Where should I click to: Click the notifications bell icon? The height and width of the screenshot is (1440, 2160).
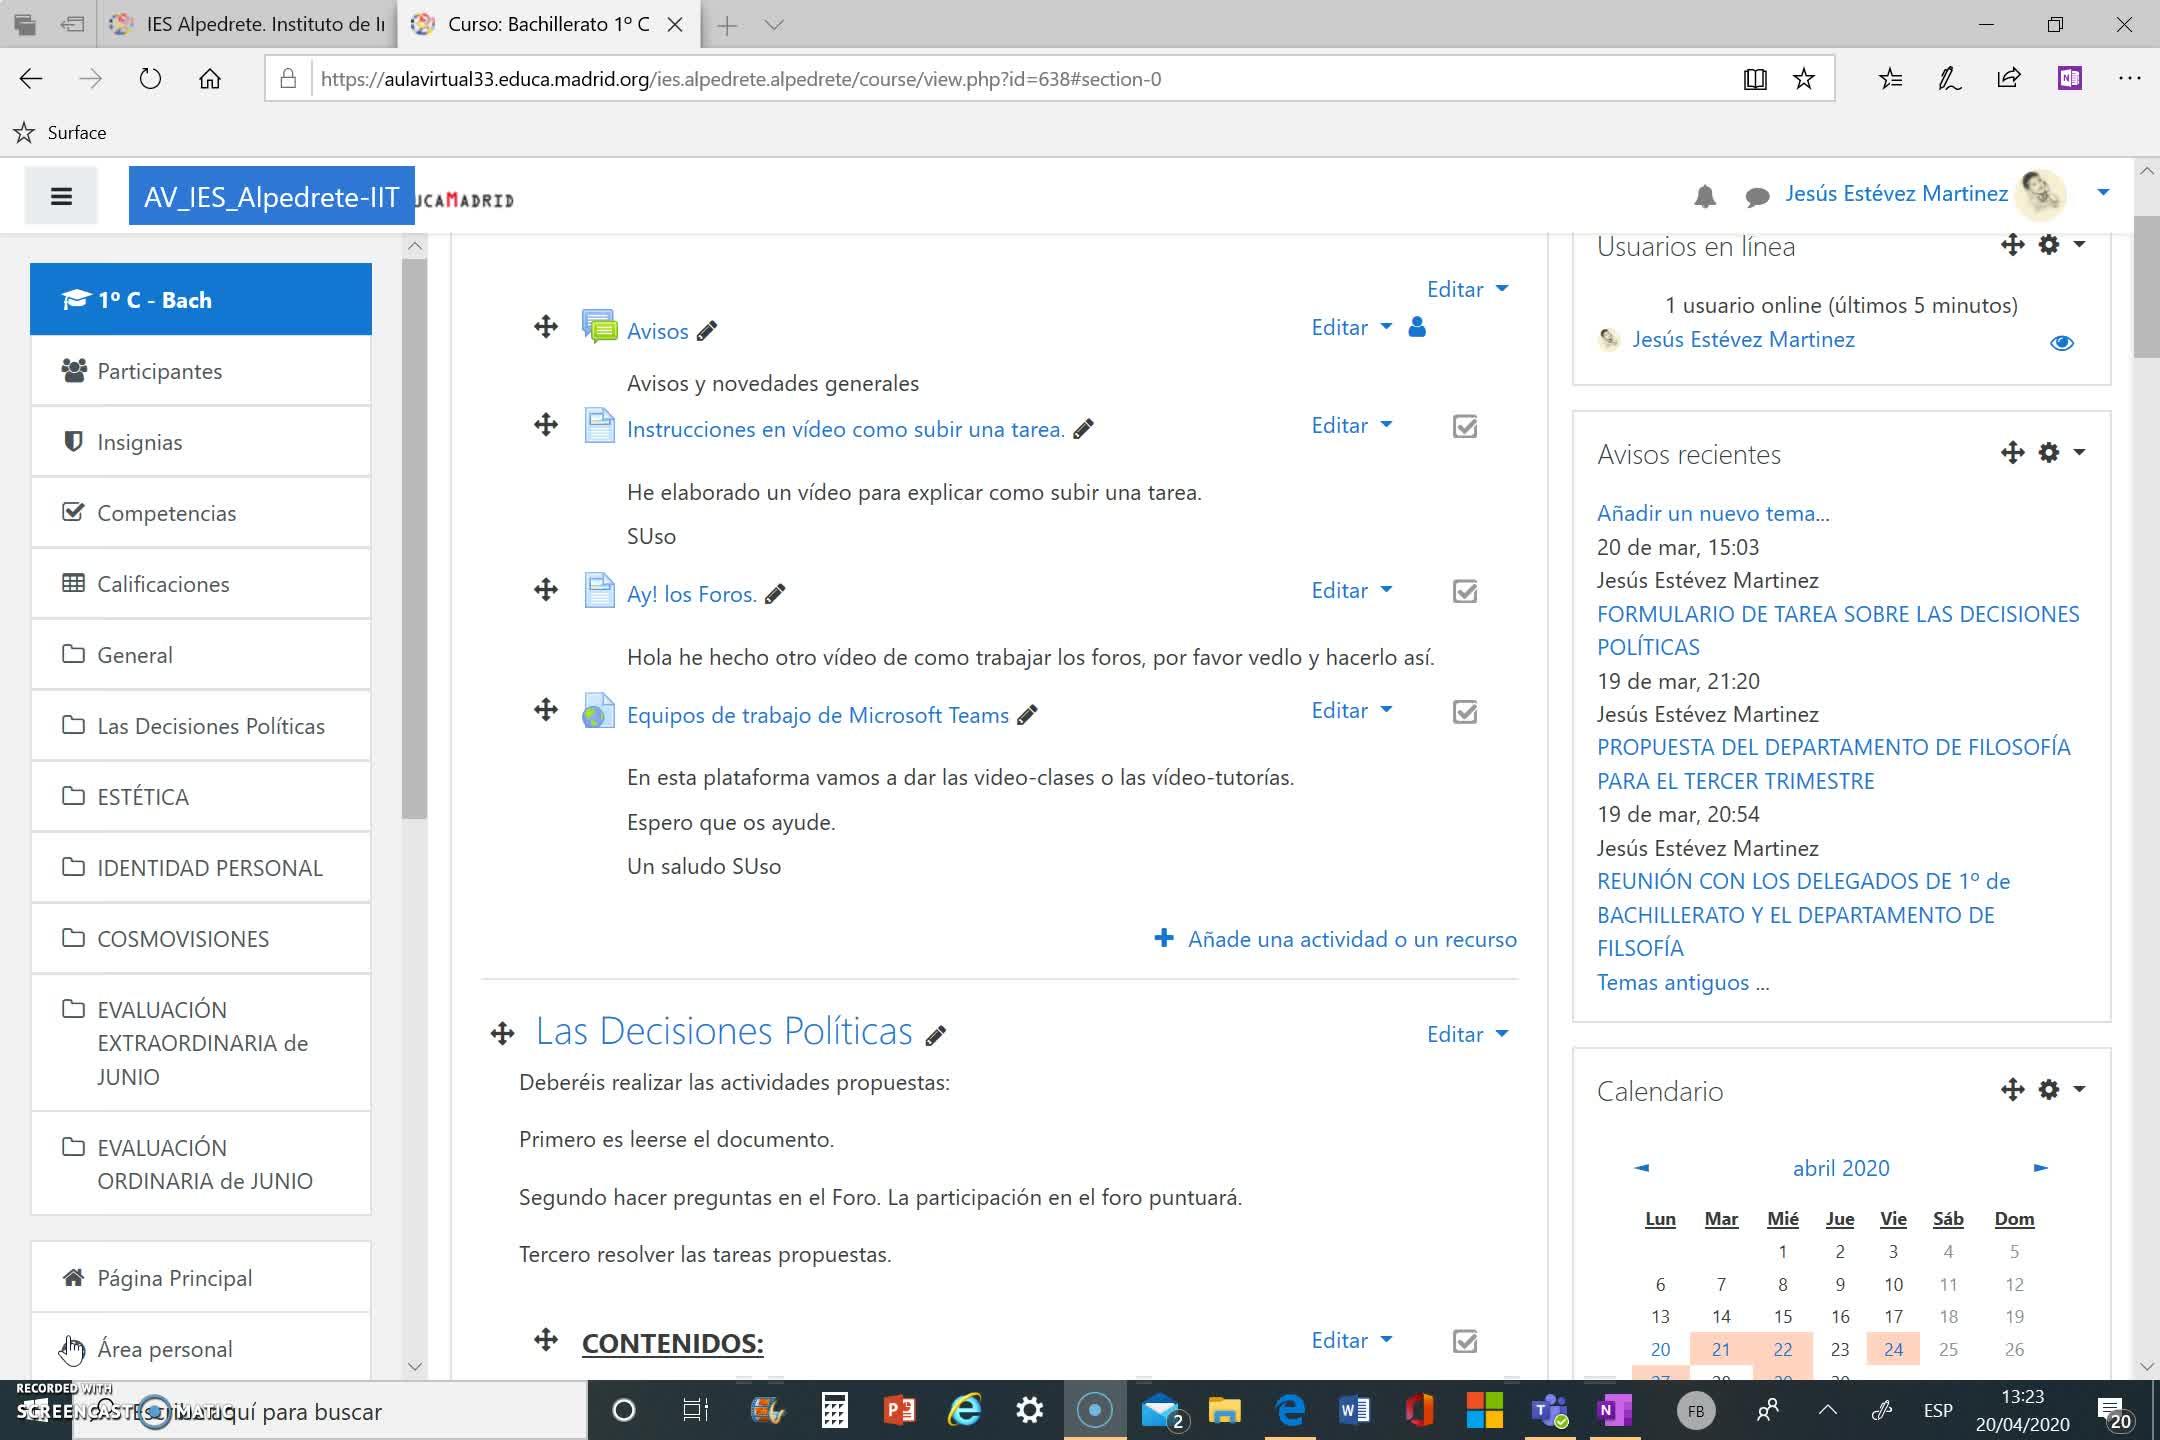[x=1705, y=197]
